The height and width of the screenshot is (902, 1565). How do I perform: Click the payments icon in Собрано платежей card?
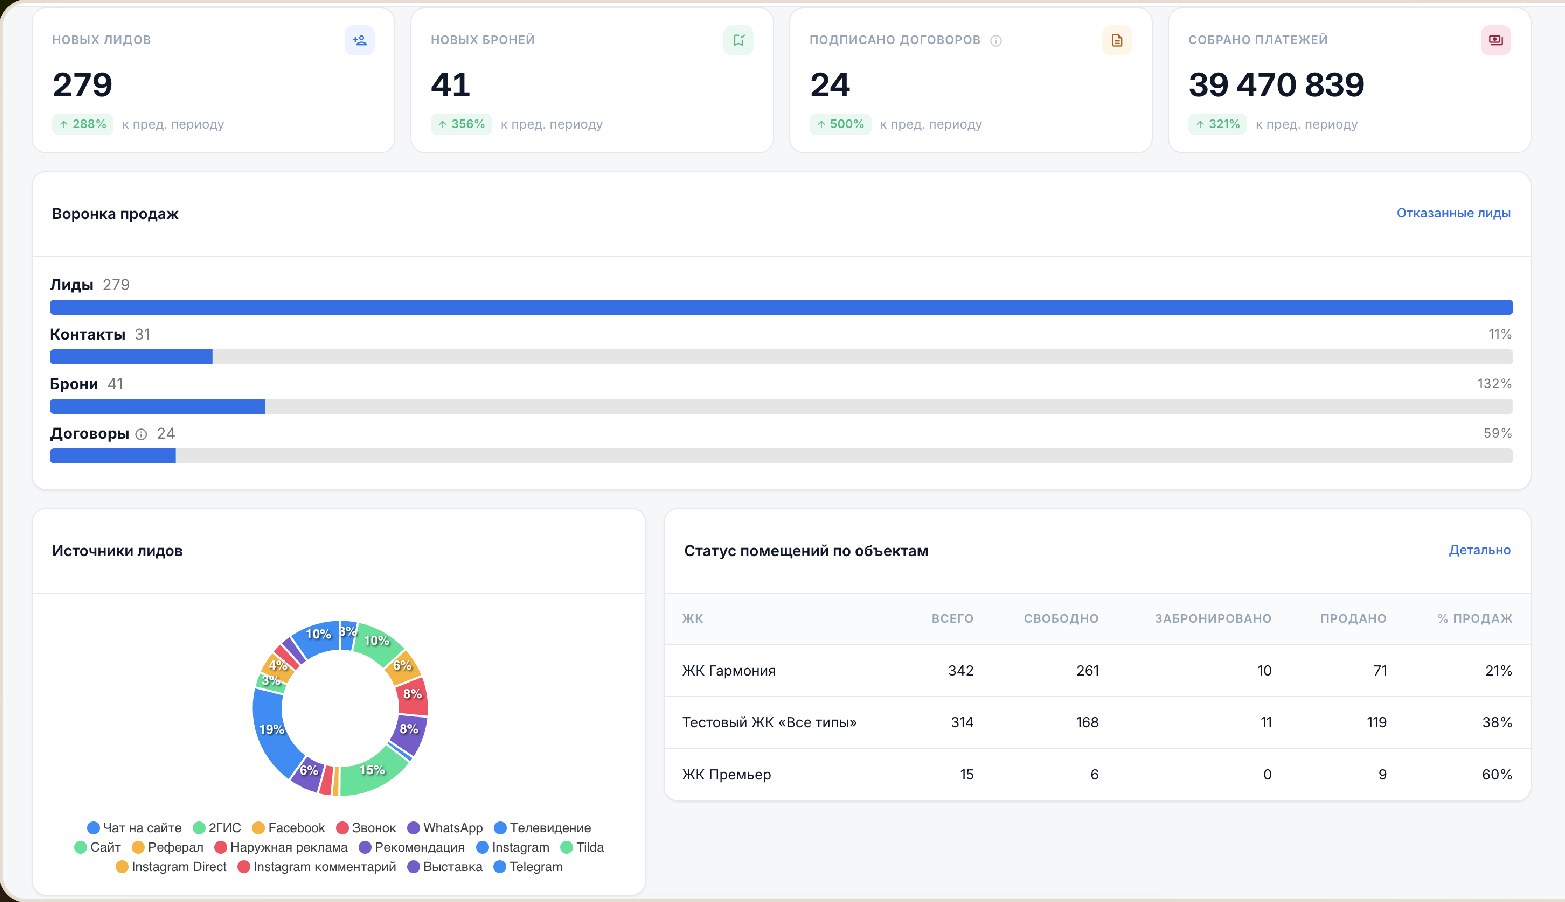click(x=1496, y=40)
